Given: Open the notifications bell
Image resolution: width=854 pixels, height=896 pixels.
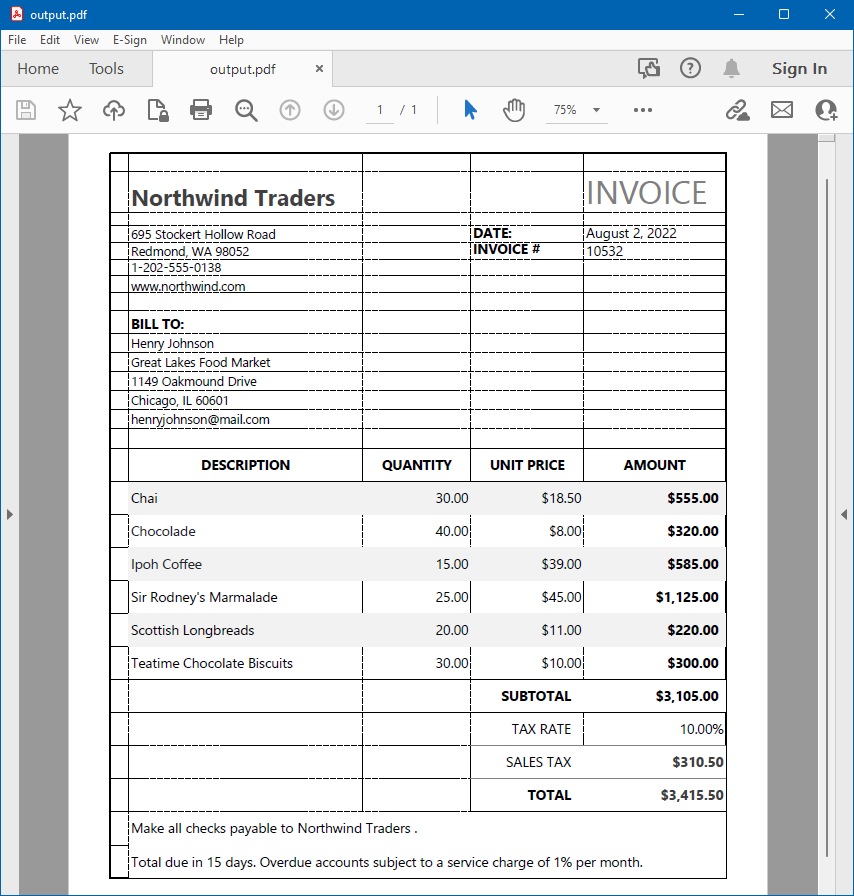Looking at the screenshot, I should (x=731, y=67).
